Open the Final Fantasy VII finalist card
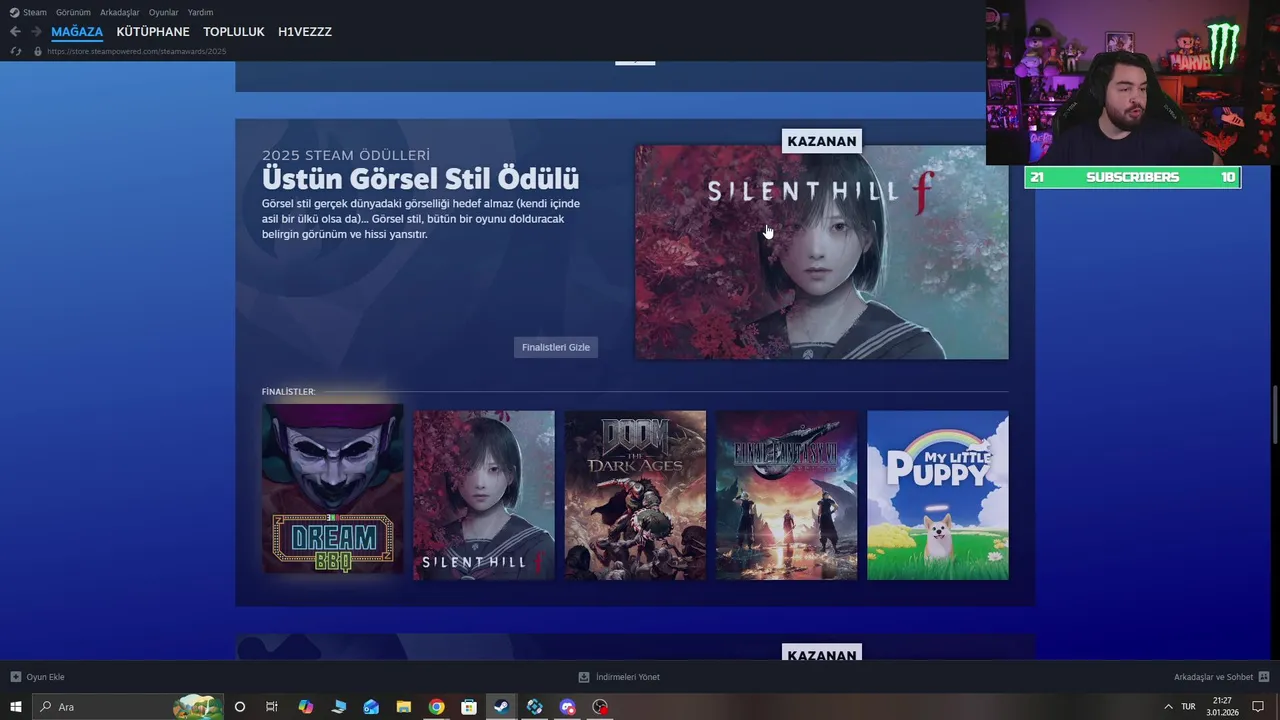The height and width of the screenshot is (720, 1280). click(x=787, y=495)
